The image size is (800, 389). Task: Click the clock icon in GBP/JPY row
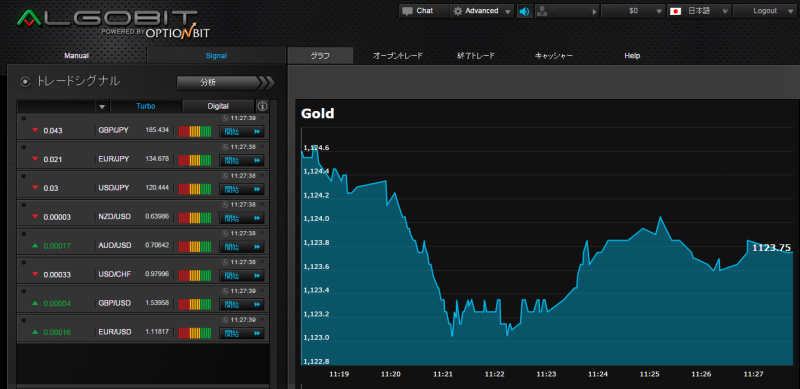(x=225, y=118)
